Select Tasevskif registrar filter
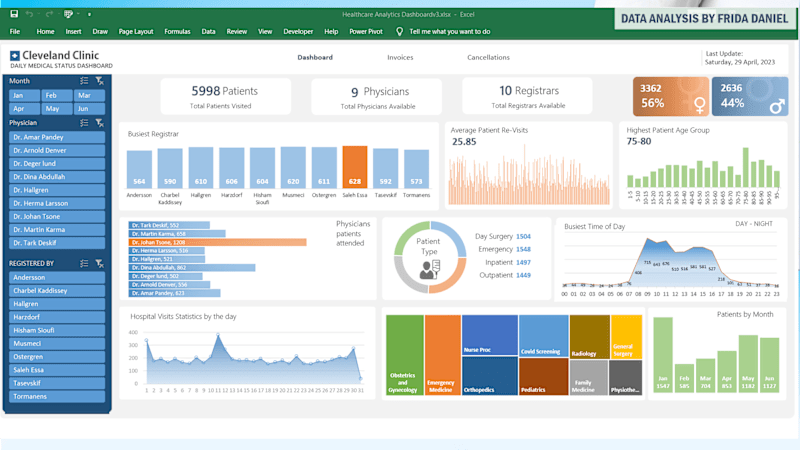This screenshot has height=450, width=800. point(57,384)
